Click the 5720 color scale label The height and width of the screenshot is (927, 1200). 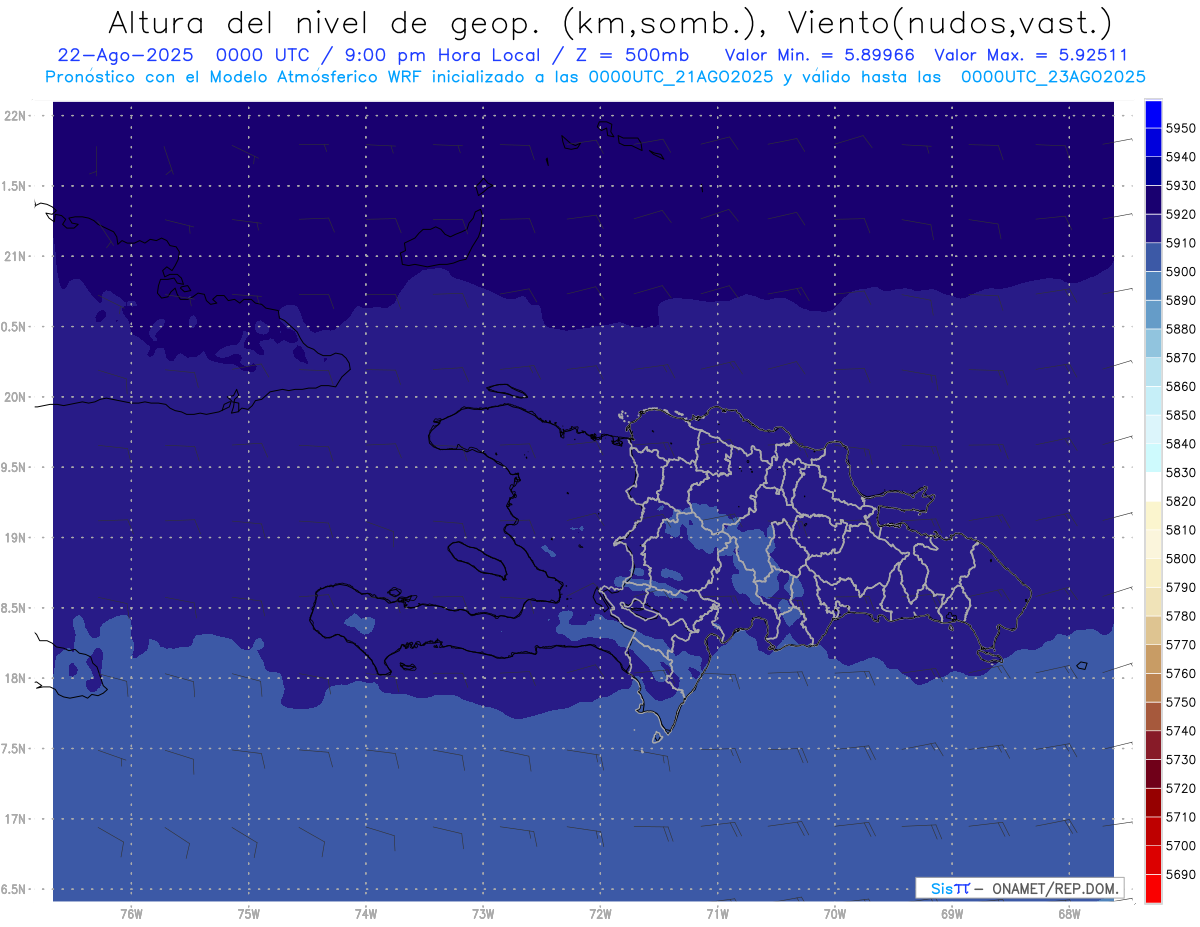(1180, 788)
